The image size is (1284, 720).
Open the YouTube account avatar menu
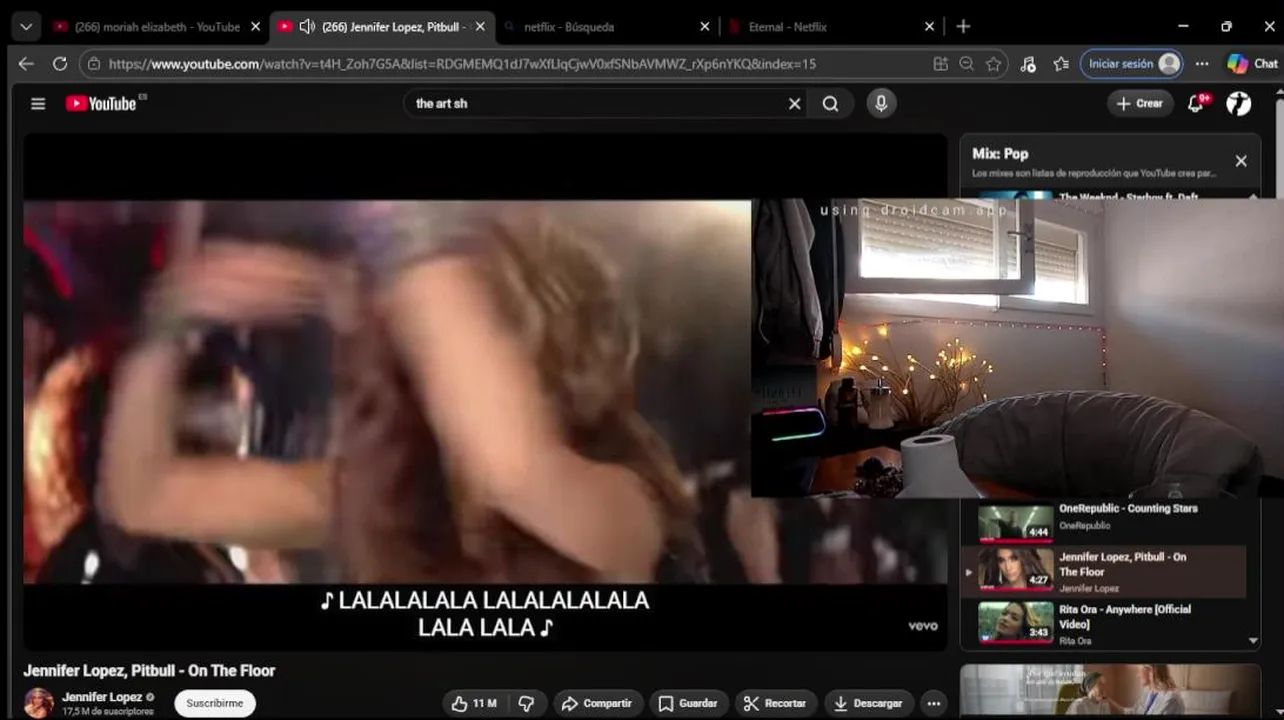(x=1239, y=103)
